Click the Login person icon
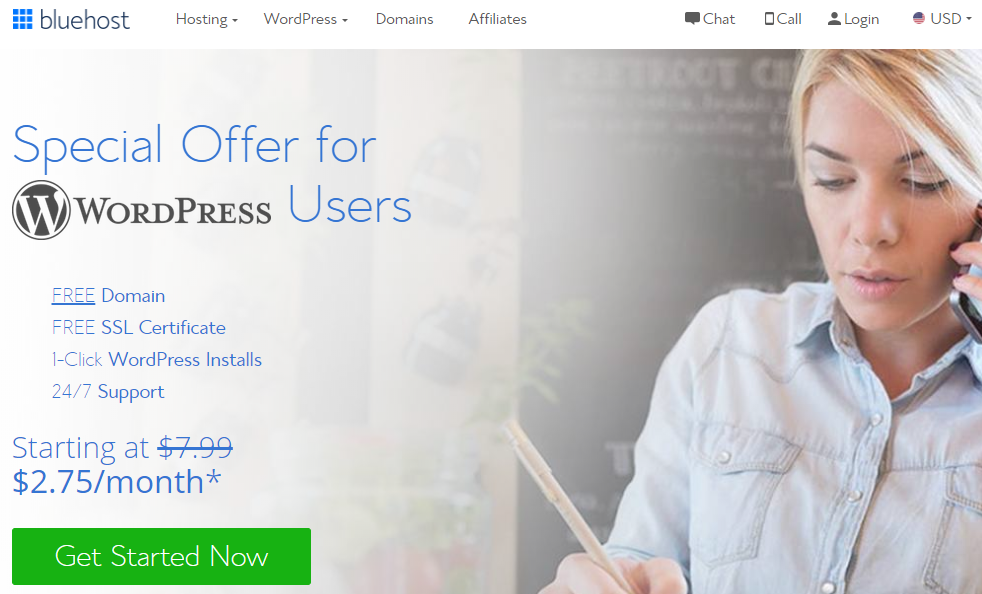Screen dimensions: 982x594 (x=834, y=19)
